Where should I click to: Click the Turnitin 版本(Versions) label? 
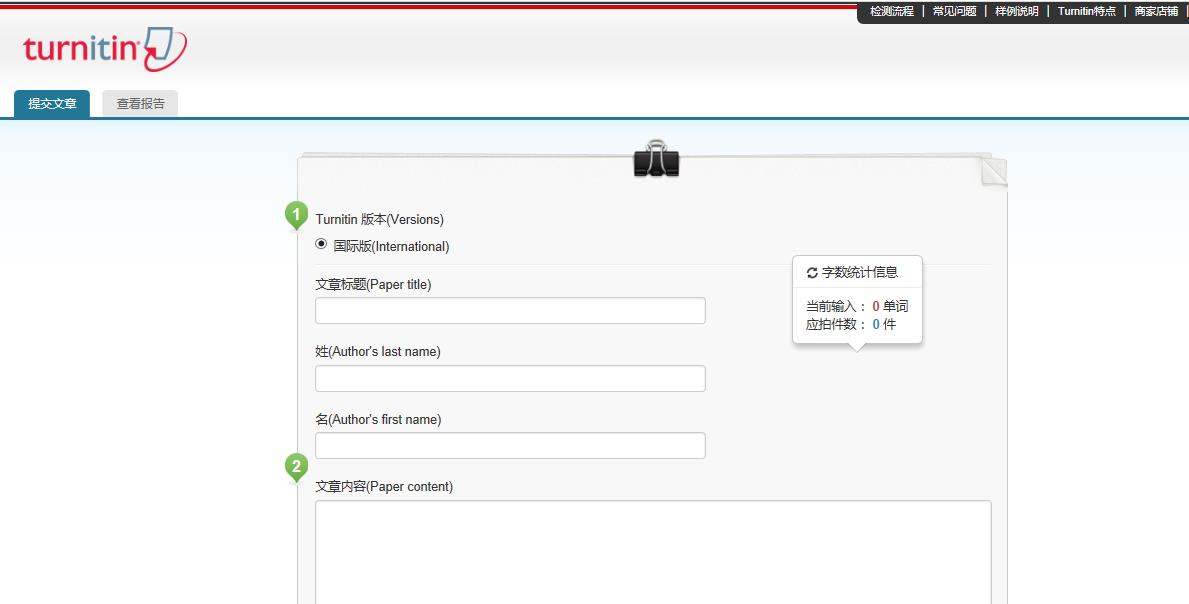380,220
